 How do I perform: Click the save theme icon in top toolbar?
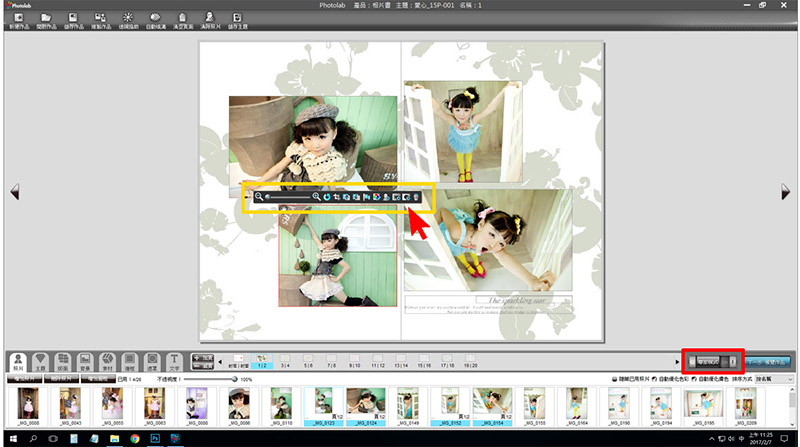pos(237,18)
